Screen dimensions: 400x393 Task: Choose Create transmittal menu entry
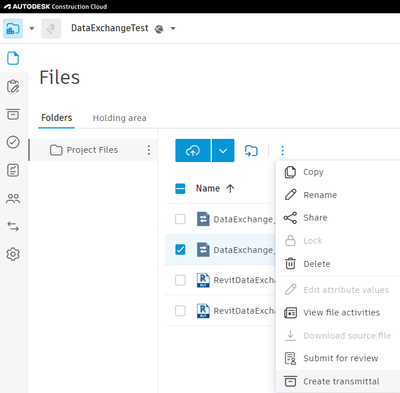pos(338,381)
